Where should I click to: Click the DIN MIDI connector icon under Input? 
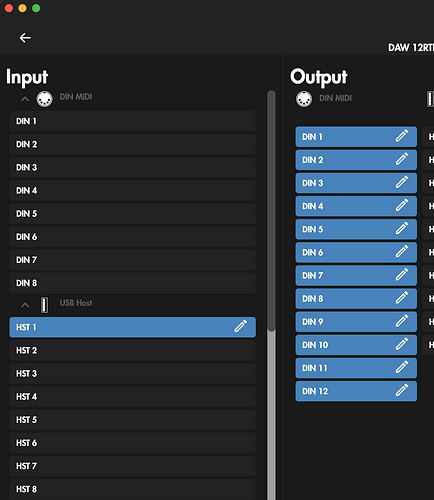[x=44, y=99]
